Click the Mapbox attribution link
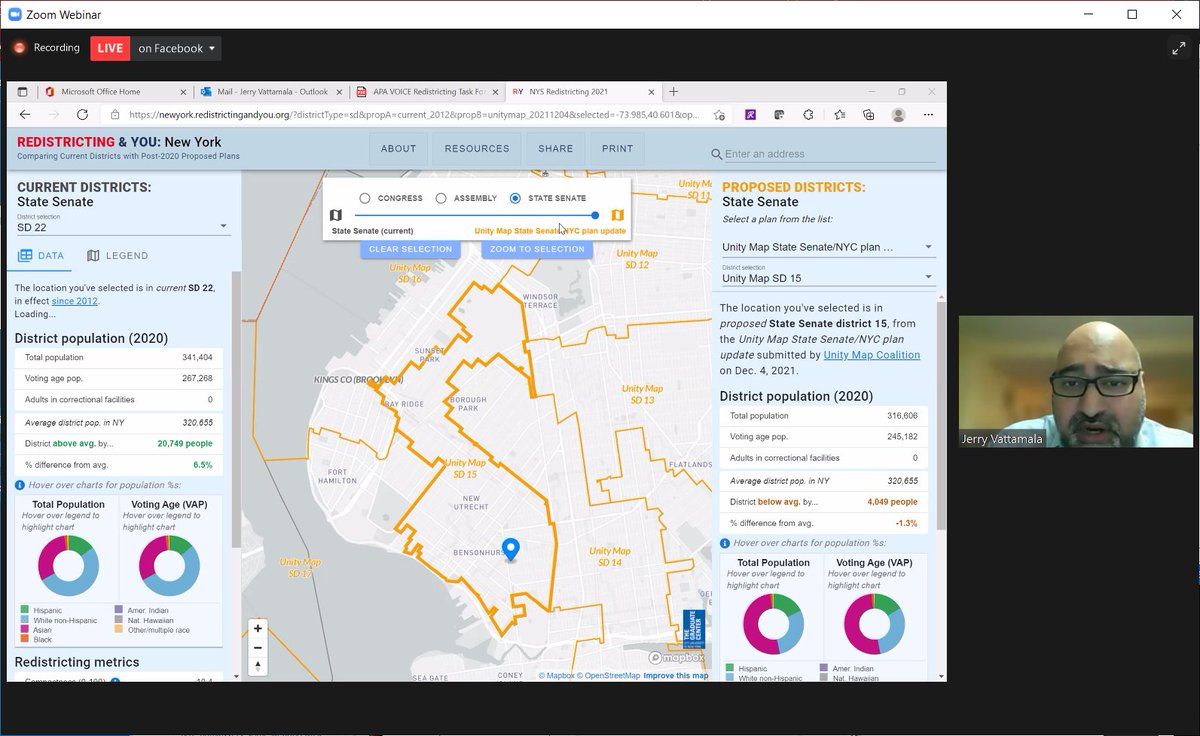Image resolution: width=1200 pixels, height=736 pixels. coord(557,676)
